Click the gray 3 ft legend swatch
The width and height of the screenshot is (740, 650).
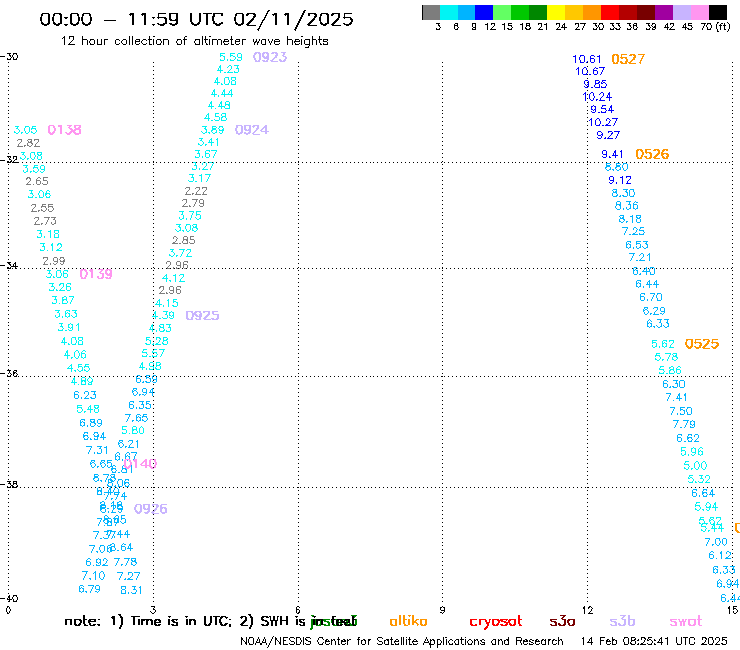pyautogui.click(x=431, y=12)
